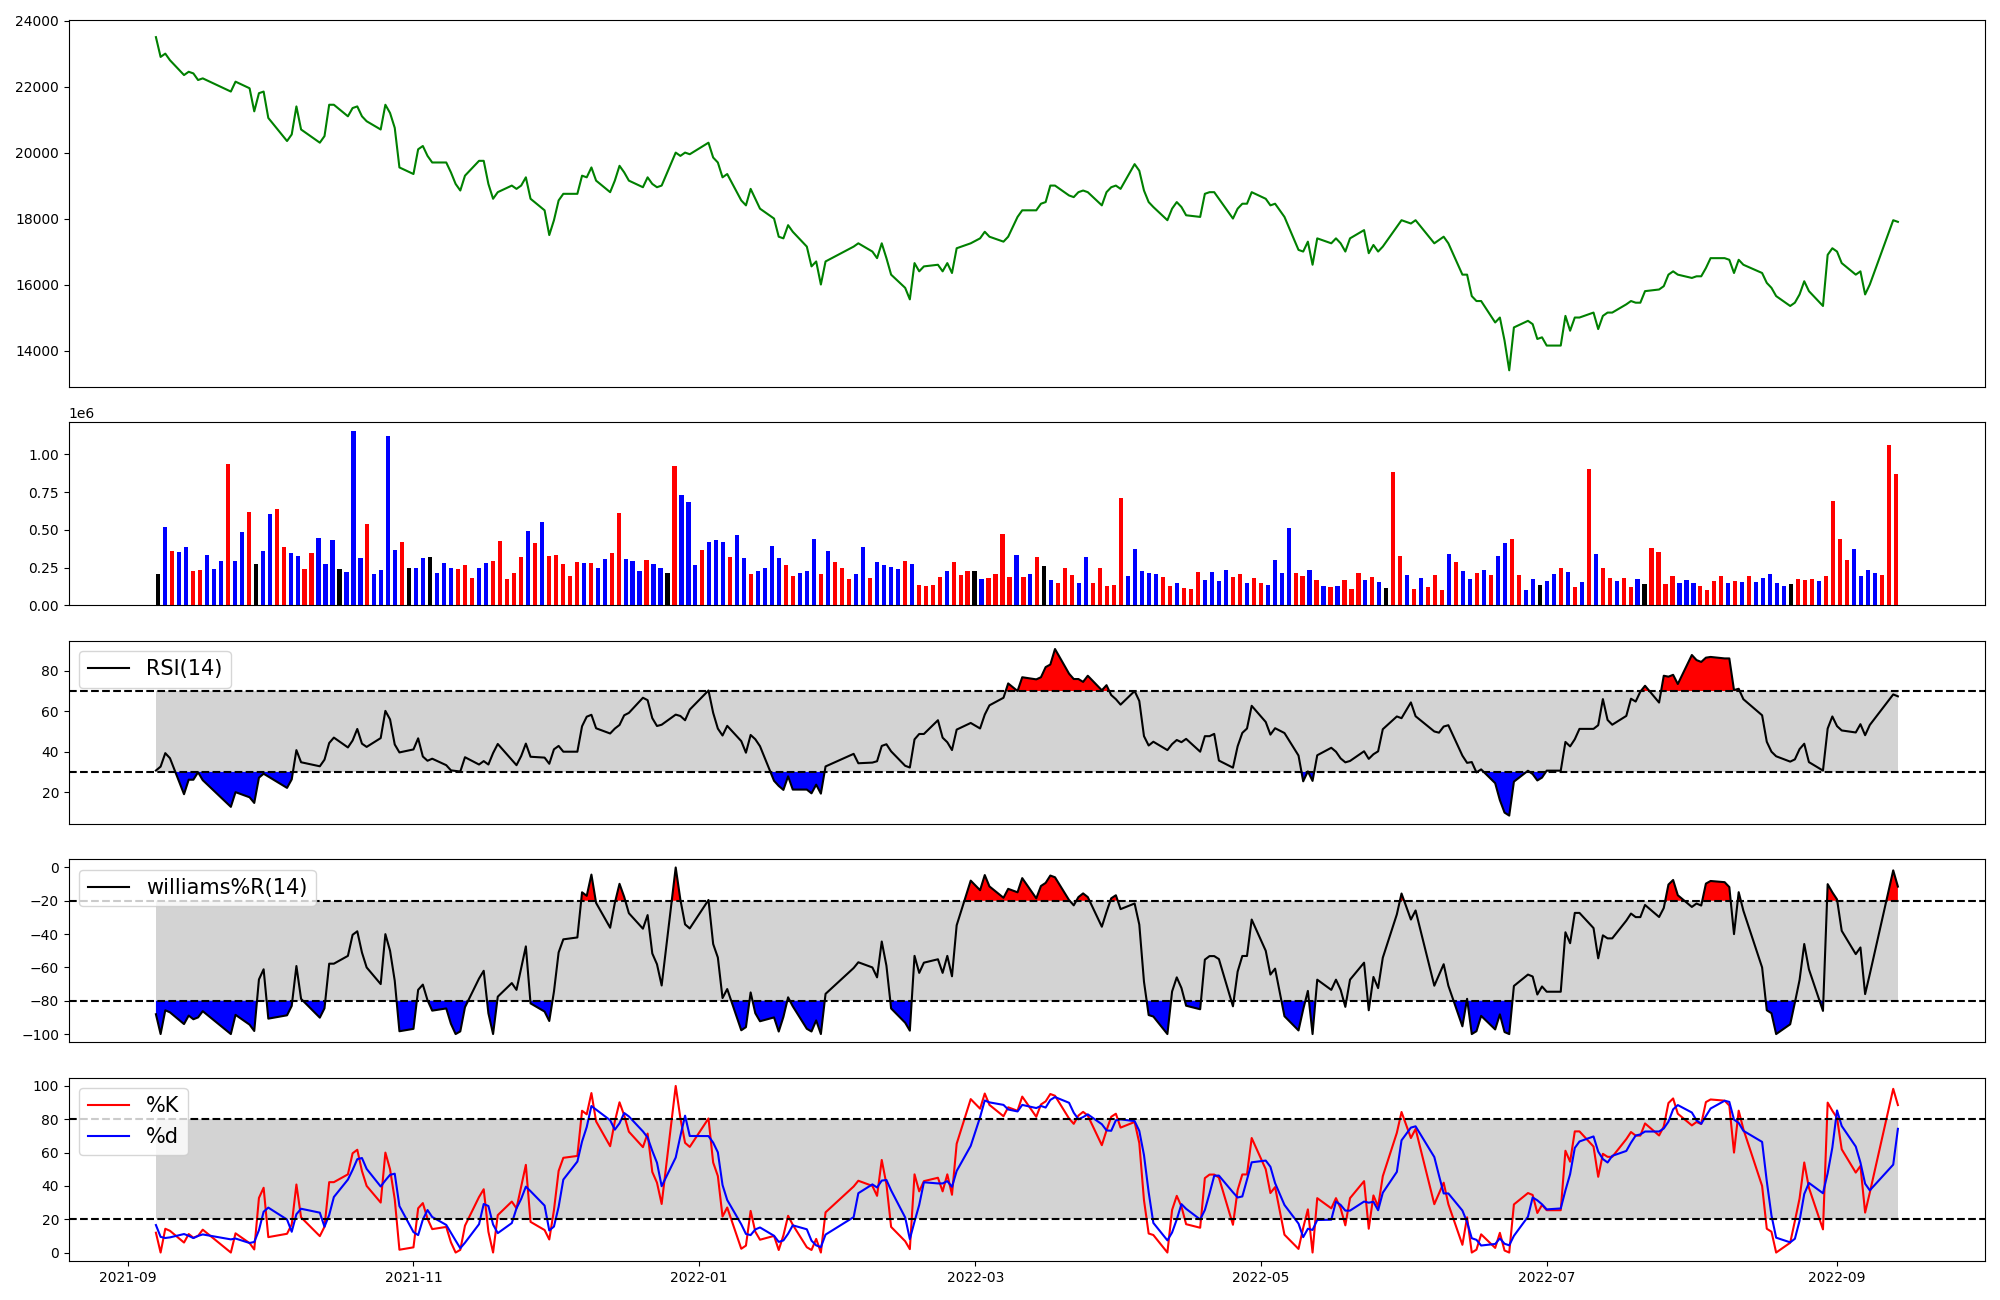Select the 2022-09 x-axis date tick
Image resolution: width=2000 pixels, height=1300 pixels.
pyautogui.click(x=1837, y=1277)
